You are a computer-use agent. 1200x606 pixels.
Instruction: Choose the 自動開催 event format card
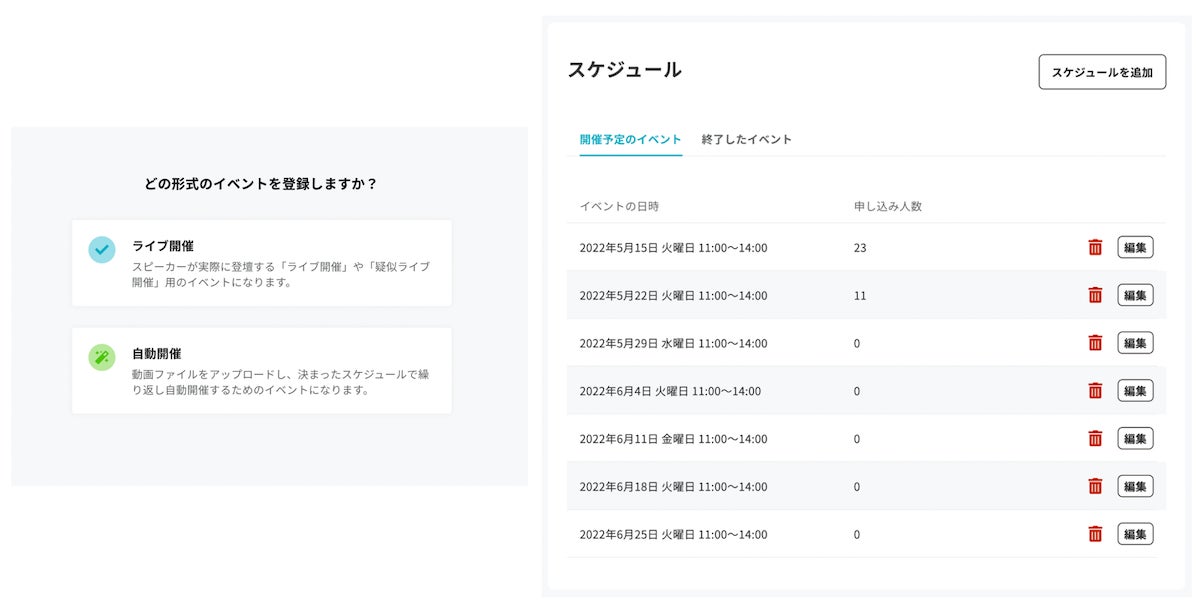tap(261, 371)
